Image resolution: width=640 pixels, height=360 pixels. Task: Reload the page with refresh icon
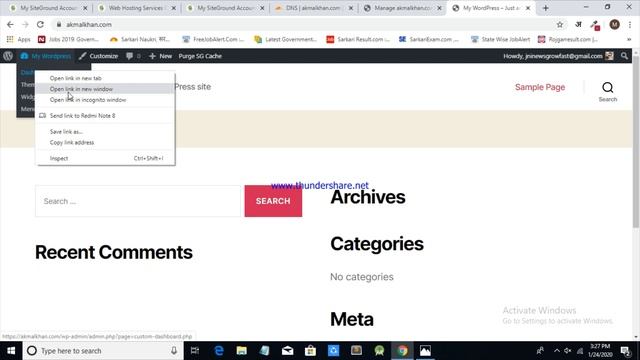tap(40, 24)
